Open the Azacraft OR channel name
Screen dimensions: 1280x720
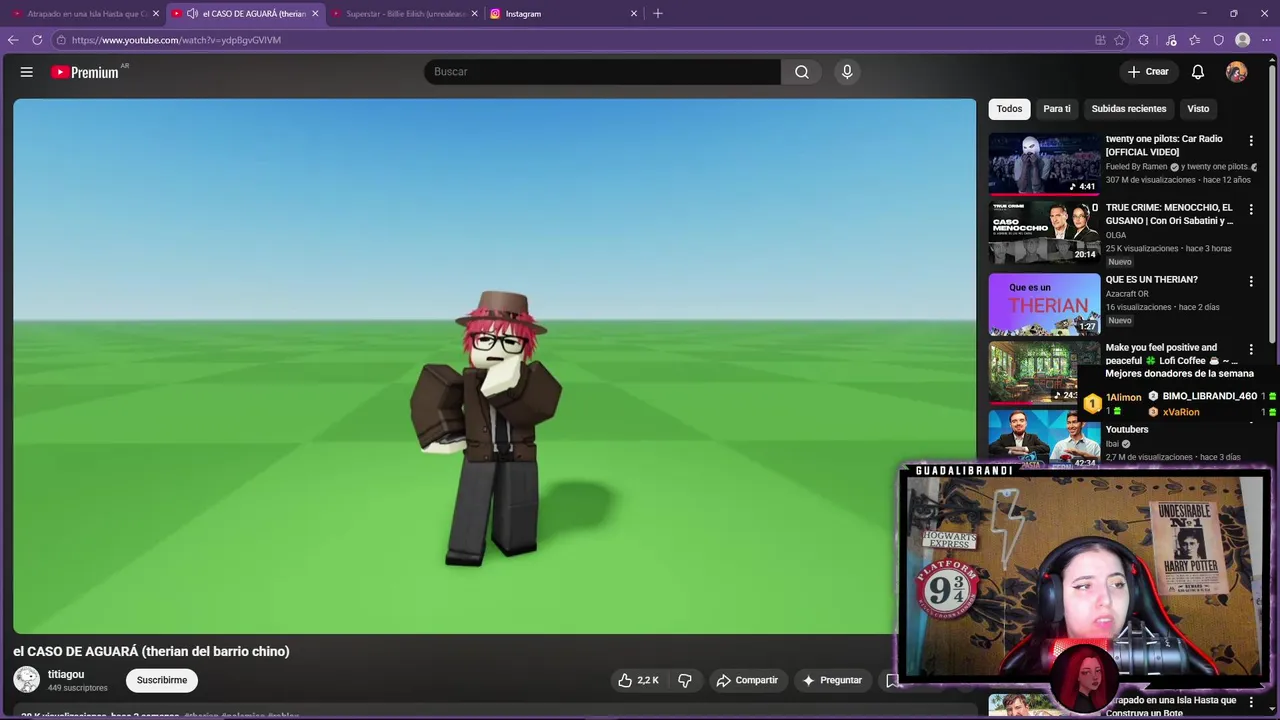point(1127,294)
